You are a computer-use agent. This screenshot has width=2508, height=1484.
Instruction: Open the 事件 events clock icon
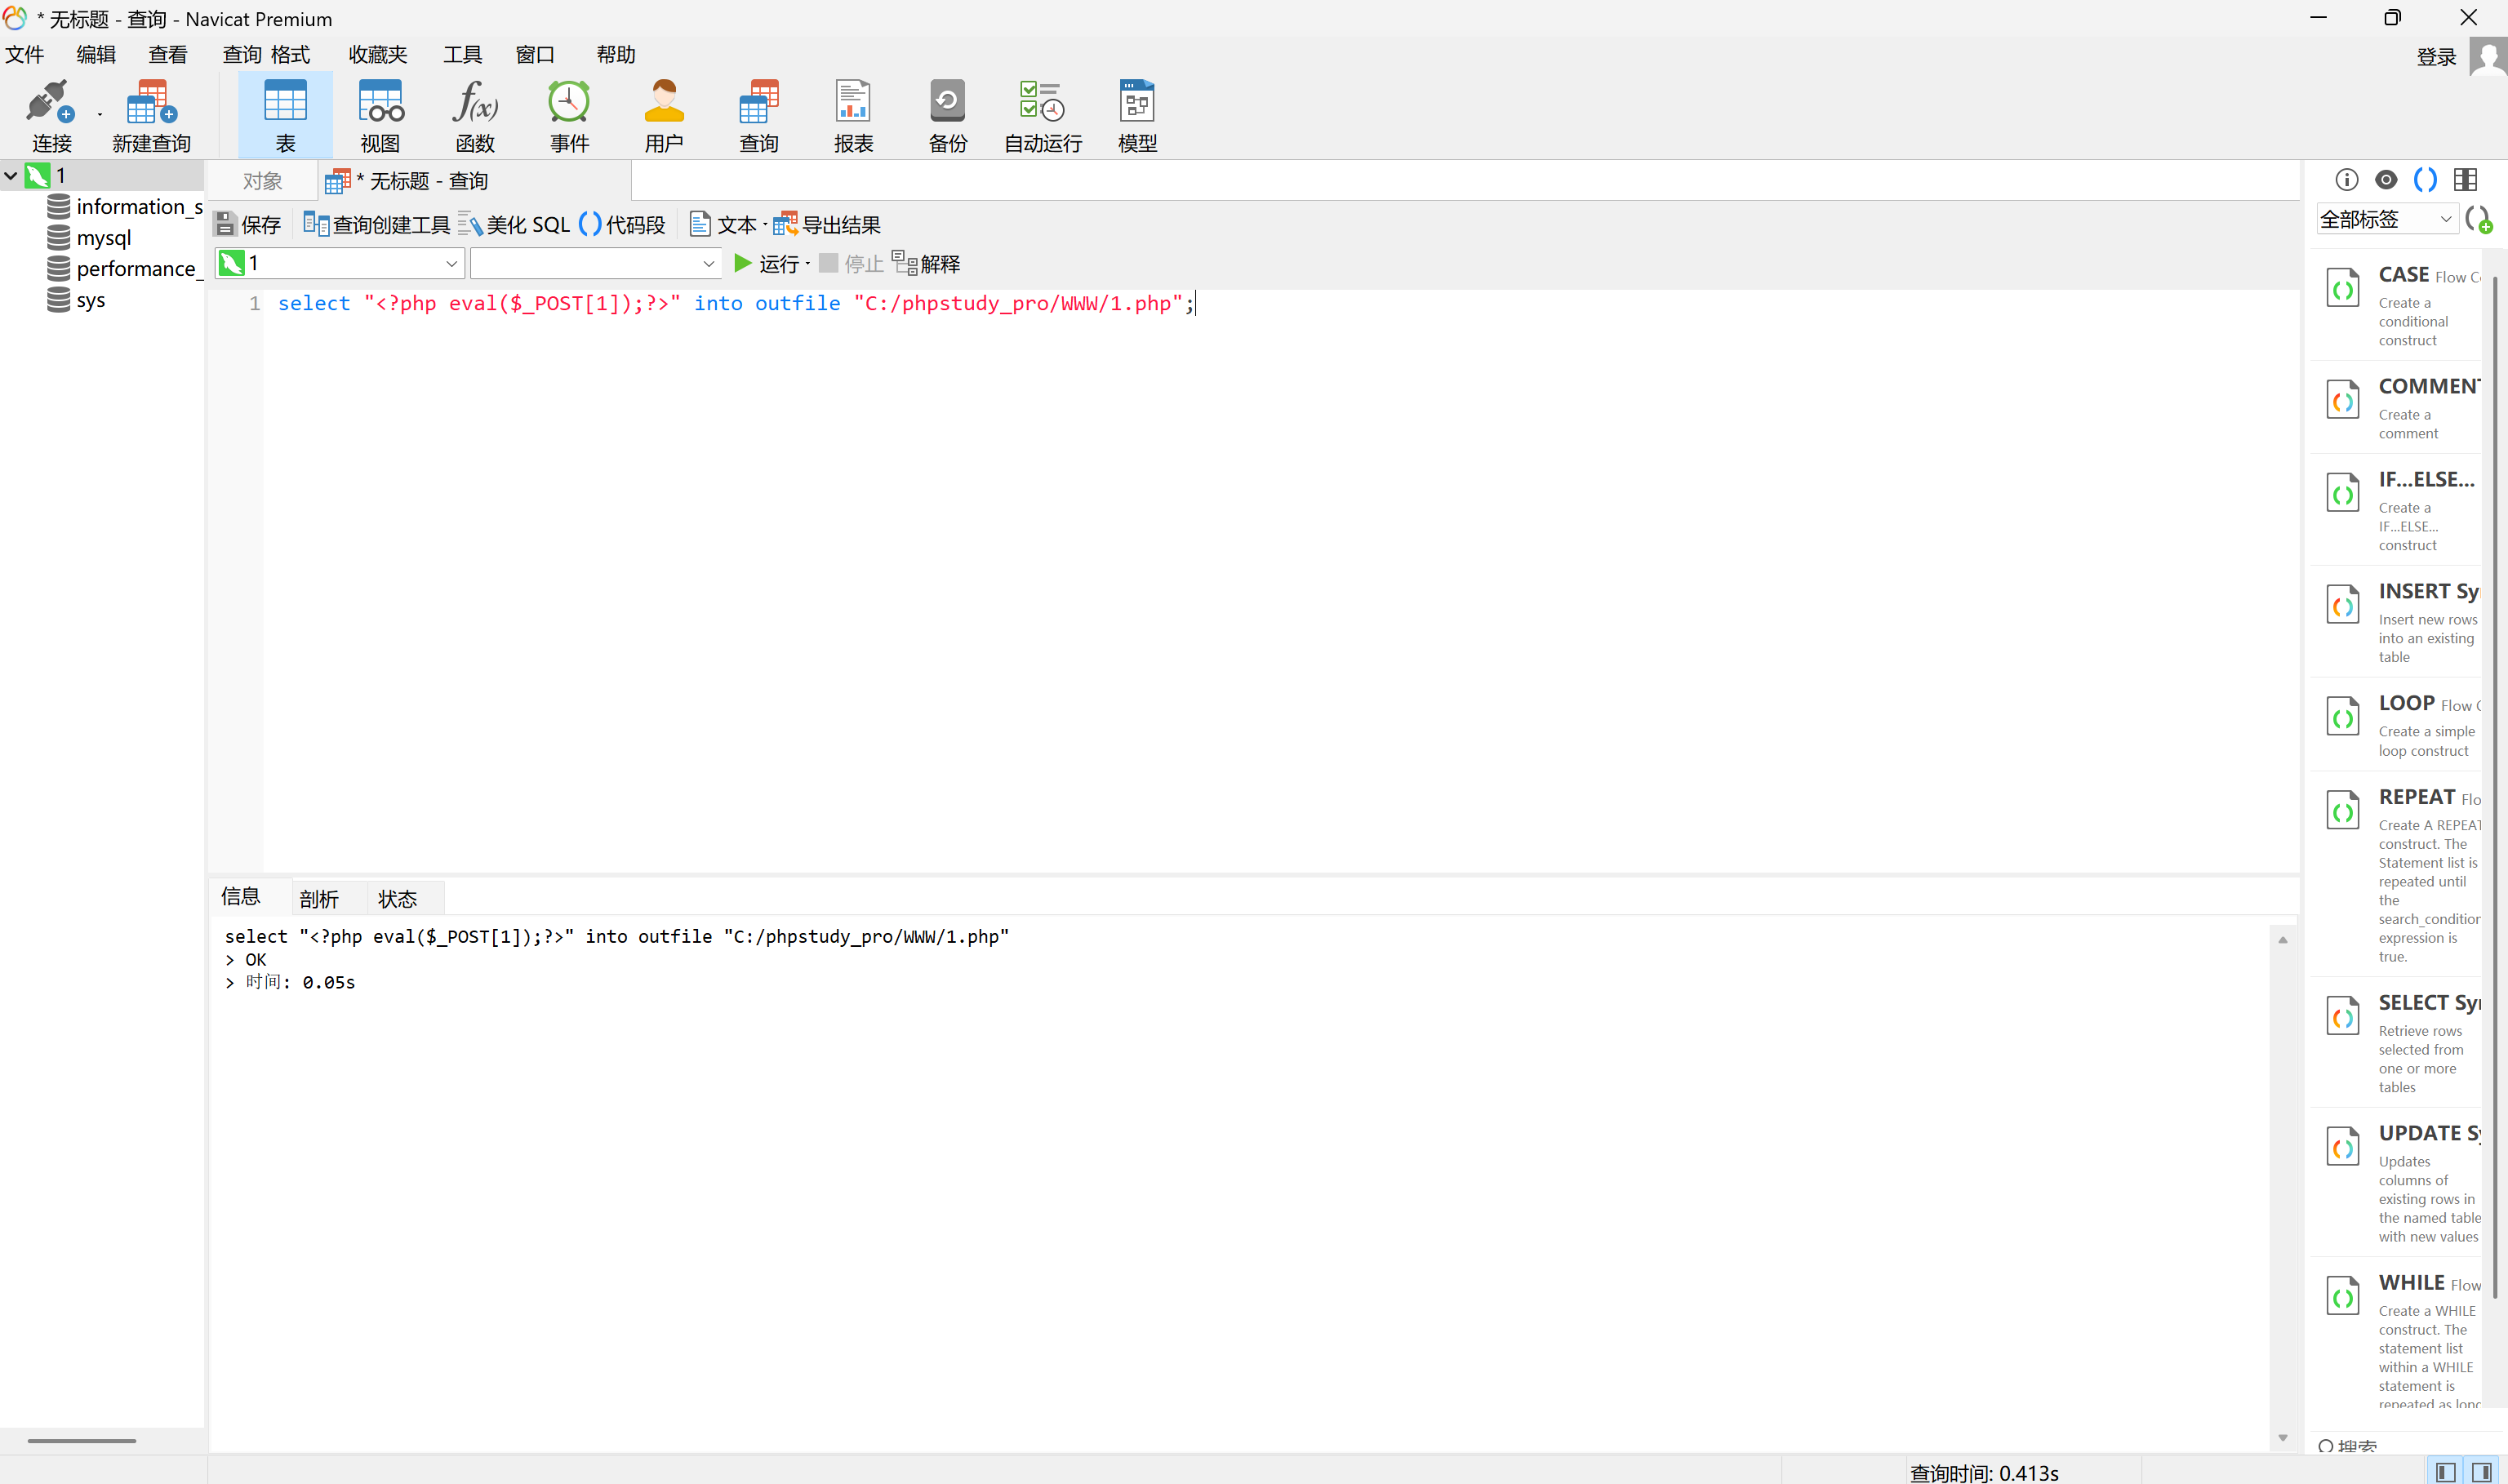click(569, 115)
